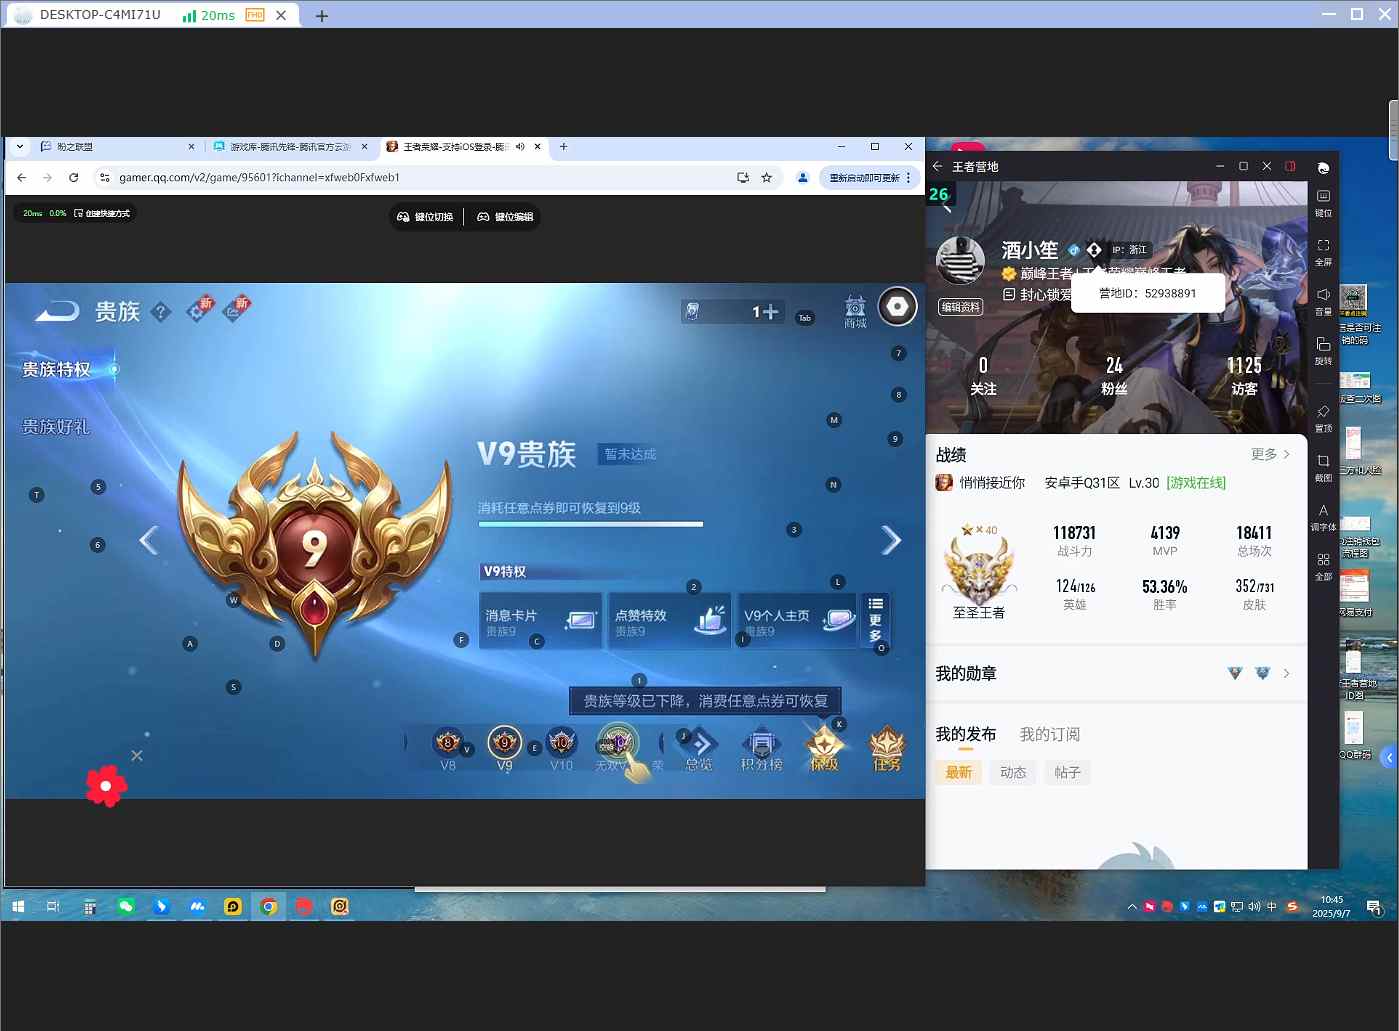Open 更多 link in 战绩 section
Viewport: 1399px width, 1031px height.
[1270, 454]
